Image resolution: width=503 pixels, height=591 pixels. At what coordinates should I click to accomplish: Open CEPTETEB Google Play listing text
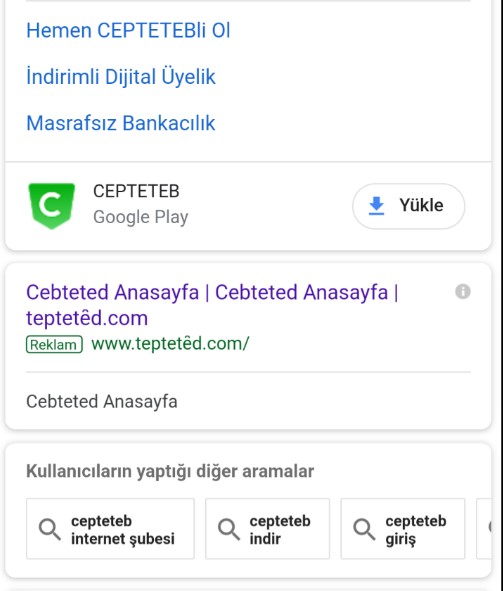point(141,204)
